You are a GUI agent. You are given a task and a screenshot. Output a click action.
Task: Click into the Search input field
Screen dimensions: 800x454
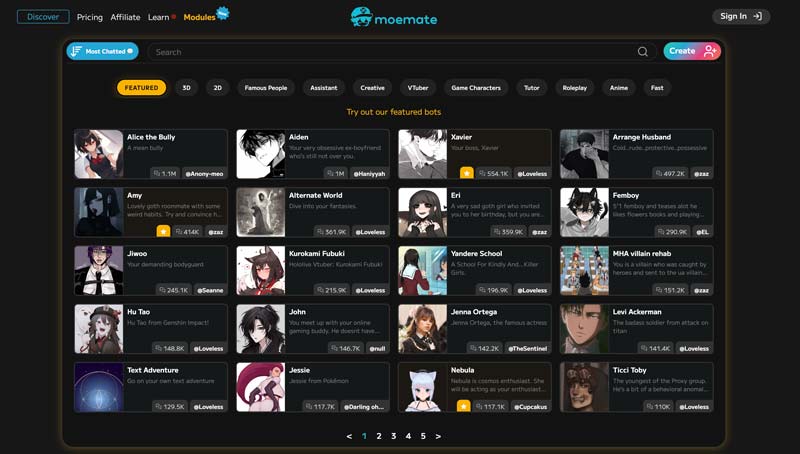[390, 52]
